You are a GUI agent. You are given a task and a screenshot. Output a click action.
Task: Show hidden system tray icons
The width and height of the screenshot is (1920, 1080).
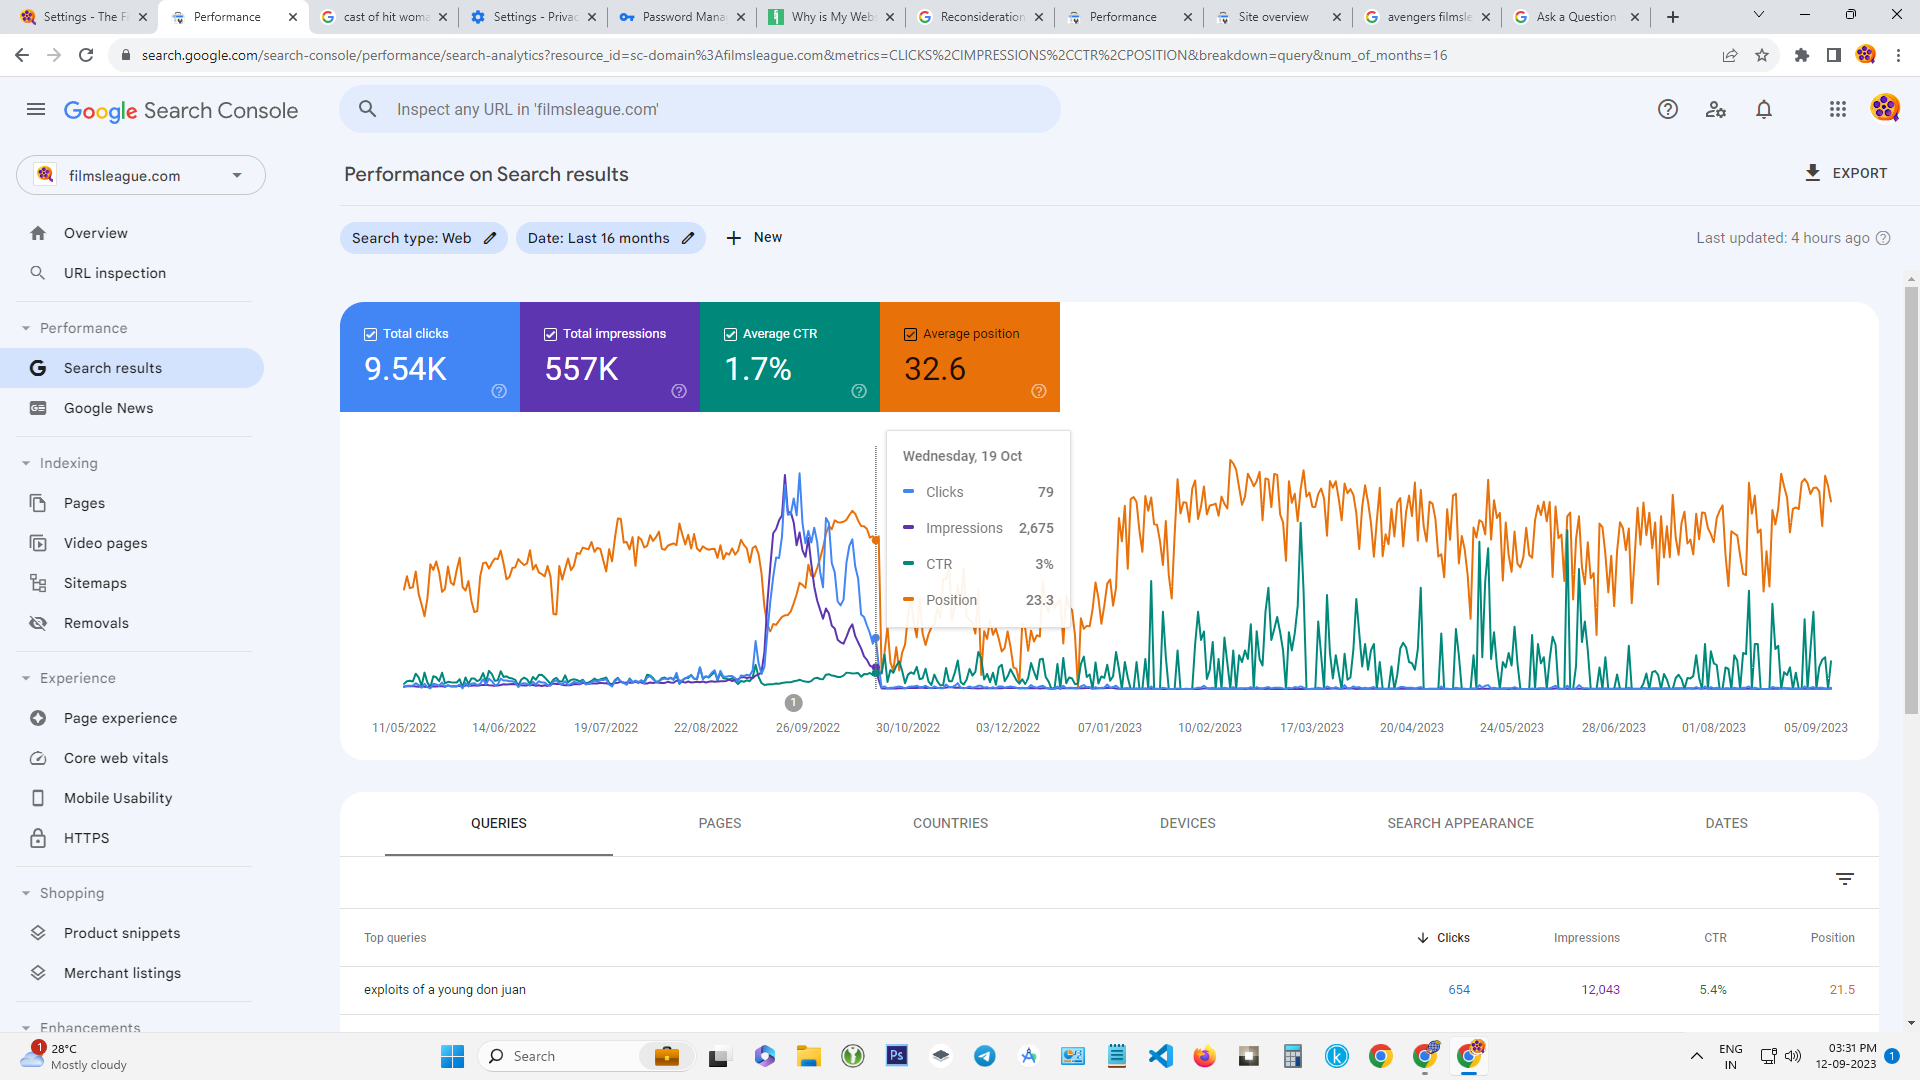point(1696,1056)
